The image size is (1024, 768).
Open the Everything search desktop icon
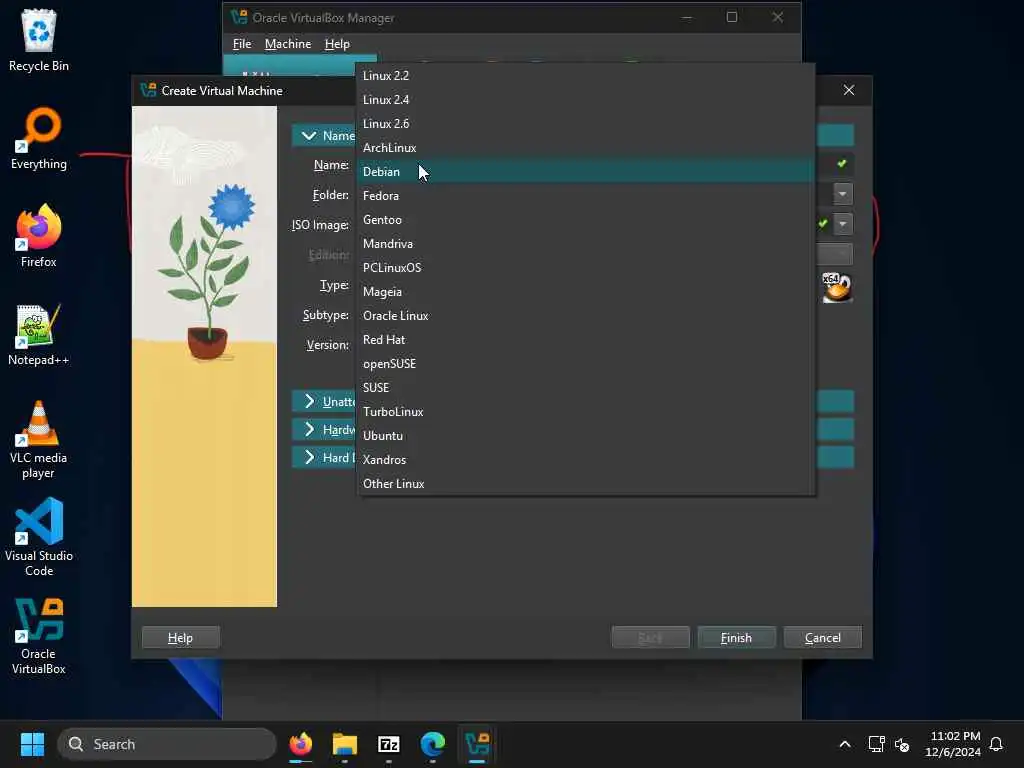pyautogui.click(x=39, y=138)
